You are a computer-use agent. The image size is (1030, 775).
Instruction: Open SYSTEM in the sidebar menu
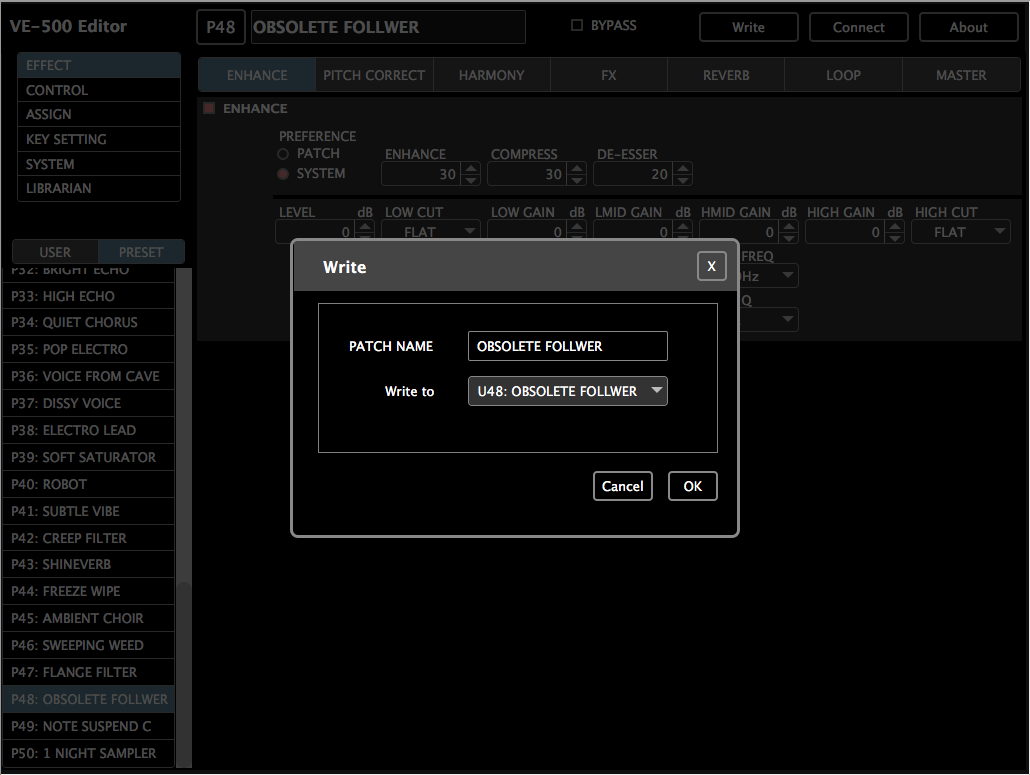tap(99, 164)
